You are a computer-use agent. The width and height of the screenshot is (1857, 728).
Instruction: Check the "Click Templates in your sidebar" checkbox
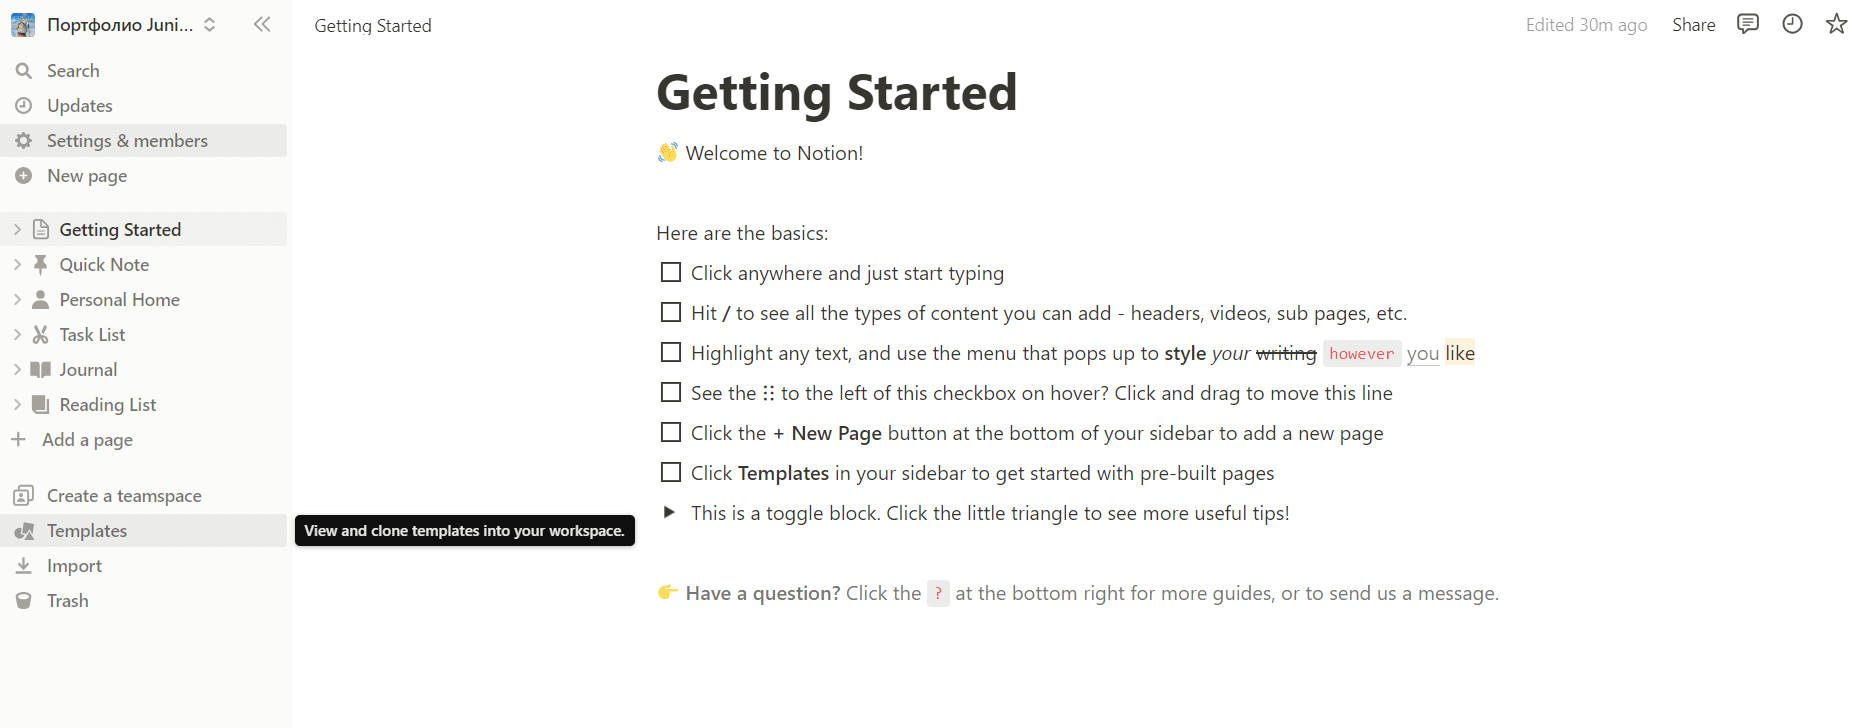(x=671, y=473)
